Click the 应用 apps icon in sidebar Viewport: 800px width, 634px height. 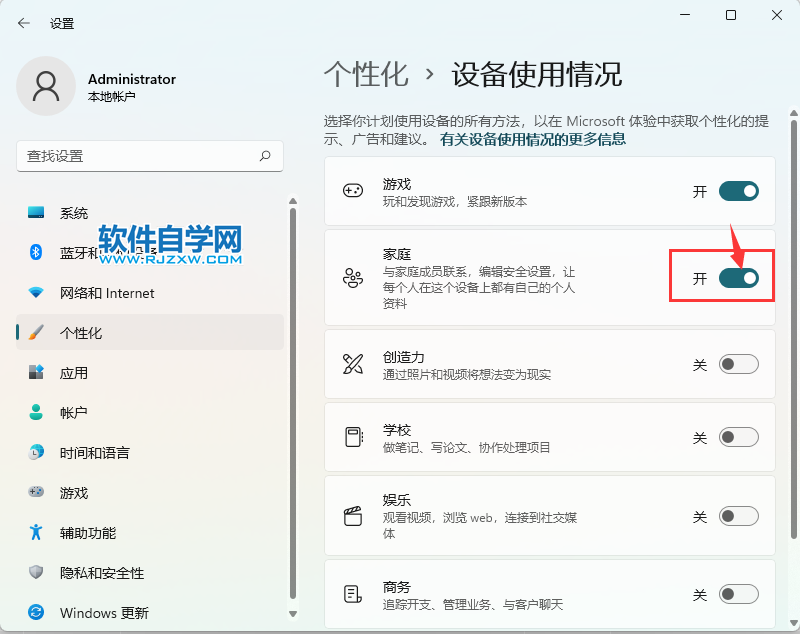36,373
